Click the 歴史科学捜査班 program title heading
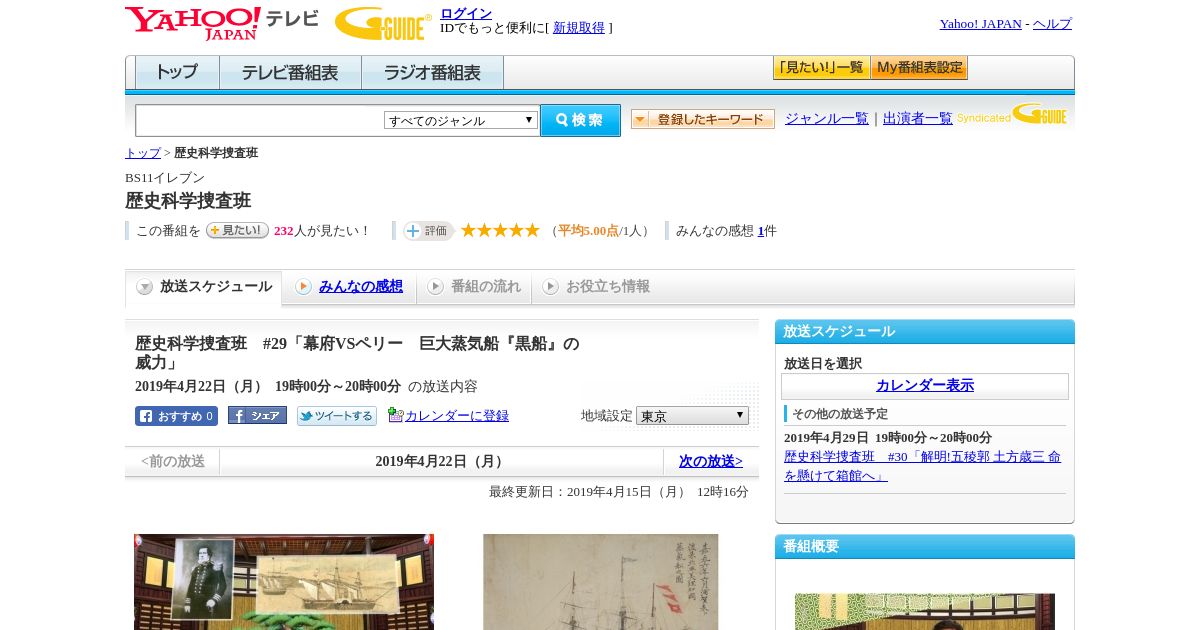 click(188, 200)
